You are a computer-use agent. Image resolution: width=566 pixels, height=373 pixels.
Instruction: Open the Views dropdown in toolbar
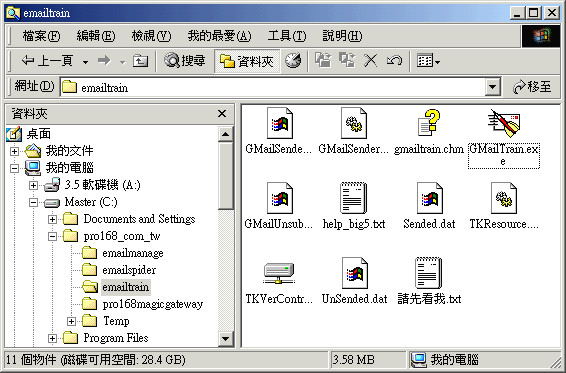click(x=428, y=61)
